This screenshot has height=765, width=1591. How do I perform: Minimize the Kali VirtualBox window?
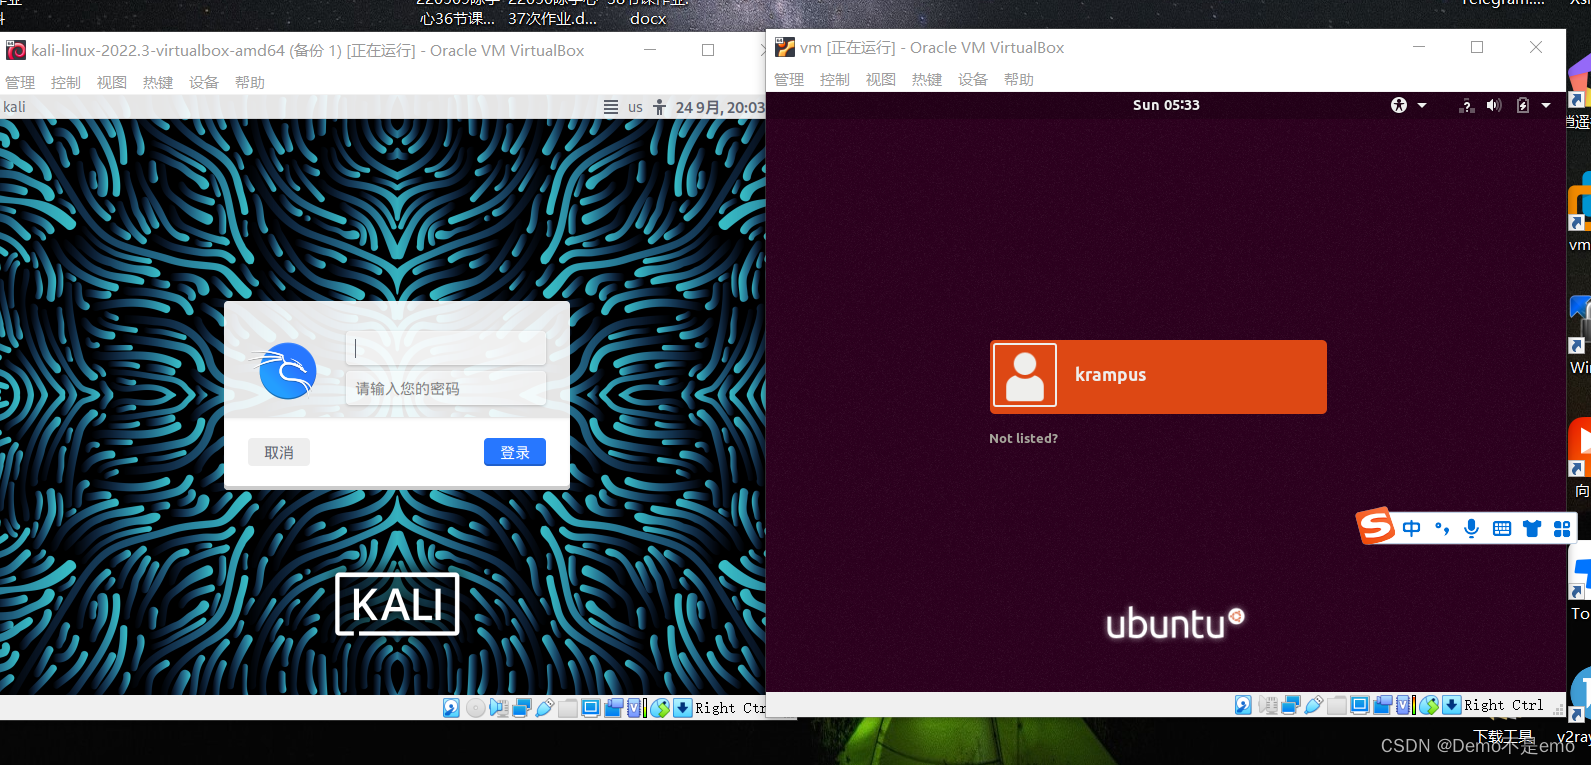click(x=650, y=50)
